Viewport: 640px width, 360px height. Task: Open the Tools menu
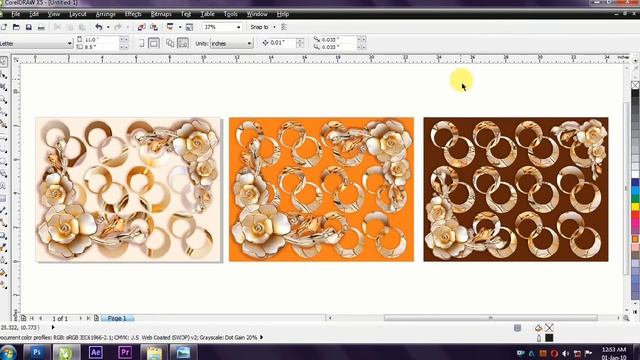tap(231, 14)
